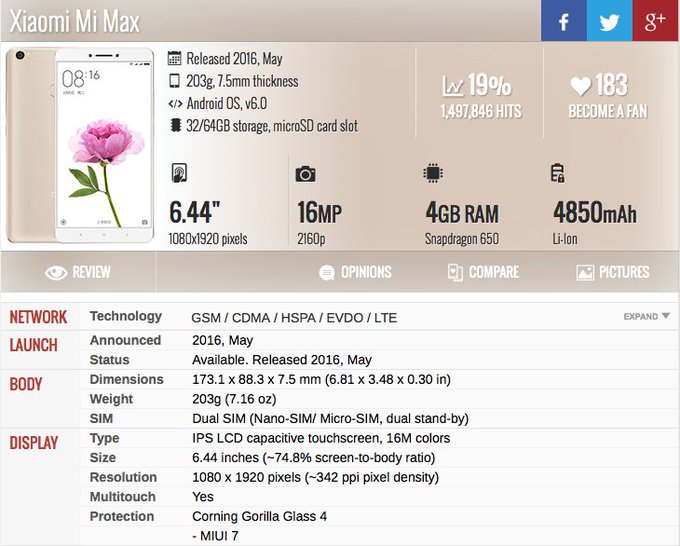Click the storage chip icon
This screenshot has width=680, height=546.
[x=175, y=125]
